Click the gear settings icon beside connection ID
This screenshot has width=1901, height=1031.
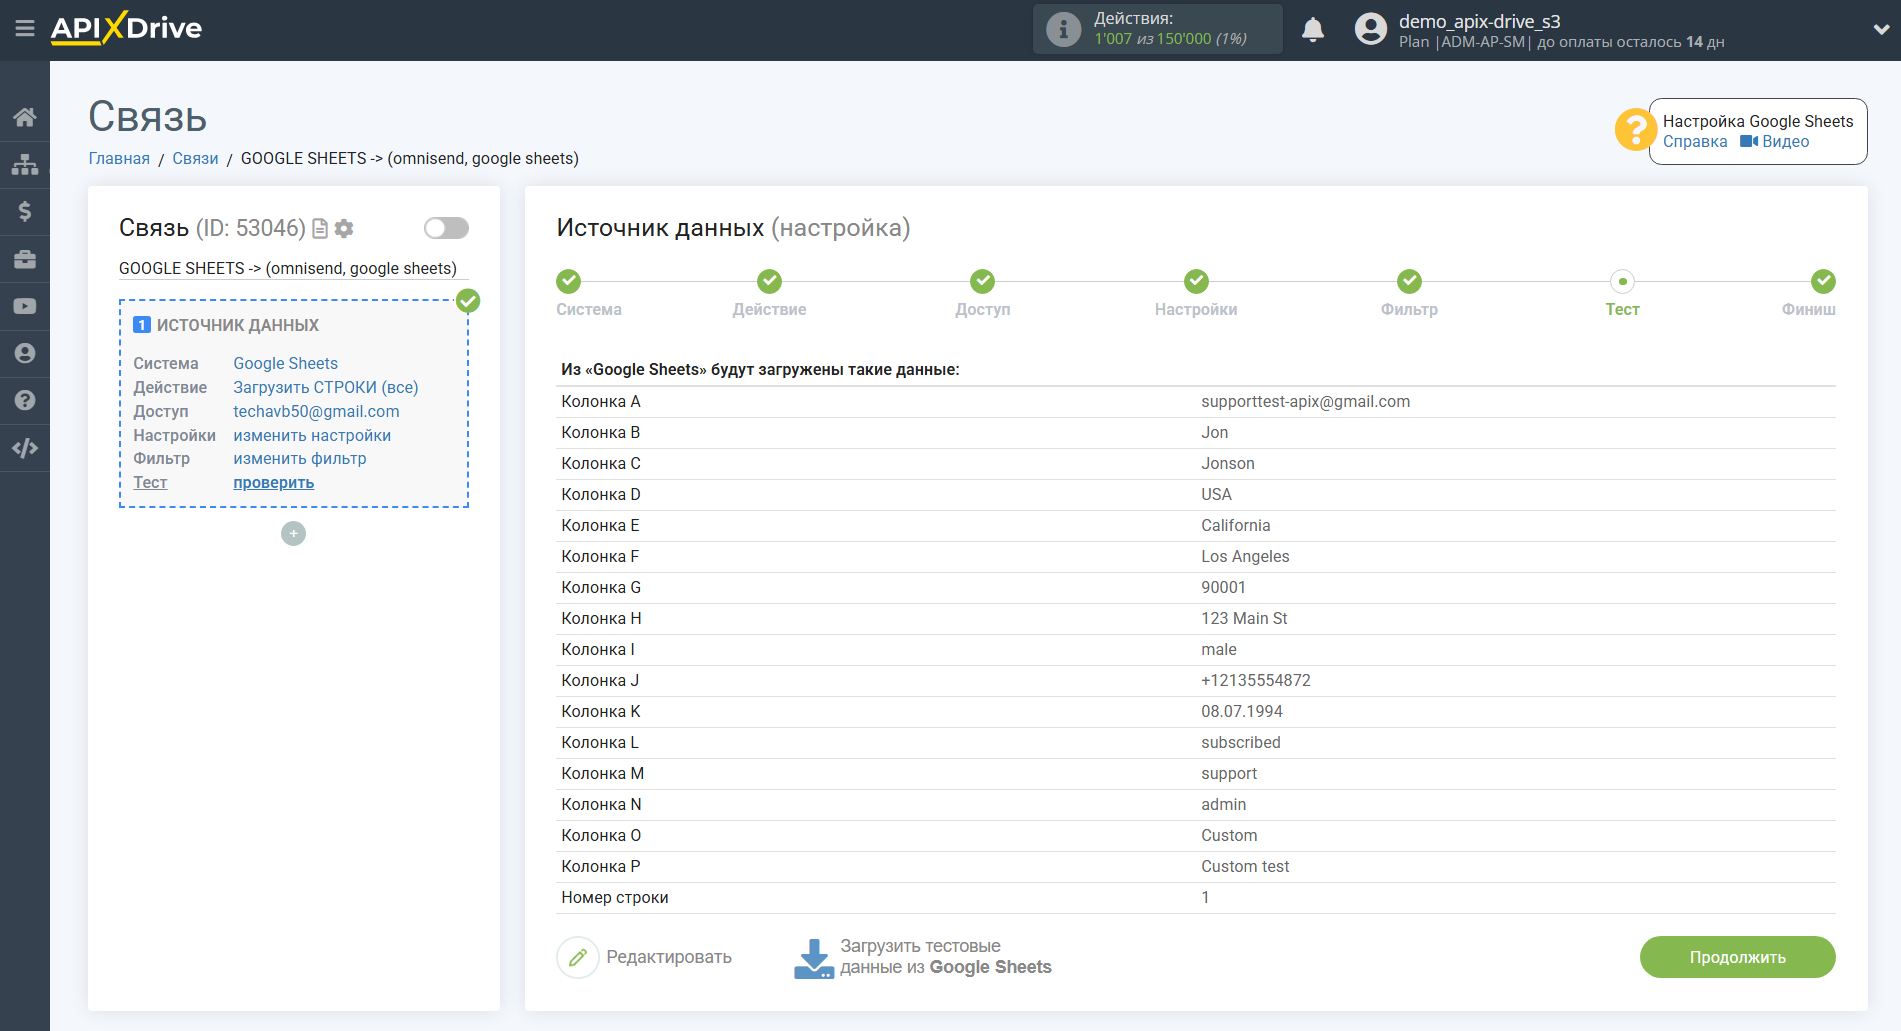pos(344,229)
